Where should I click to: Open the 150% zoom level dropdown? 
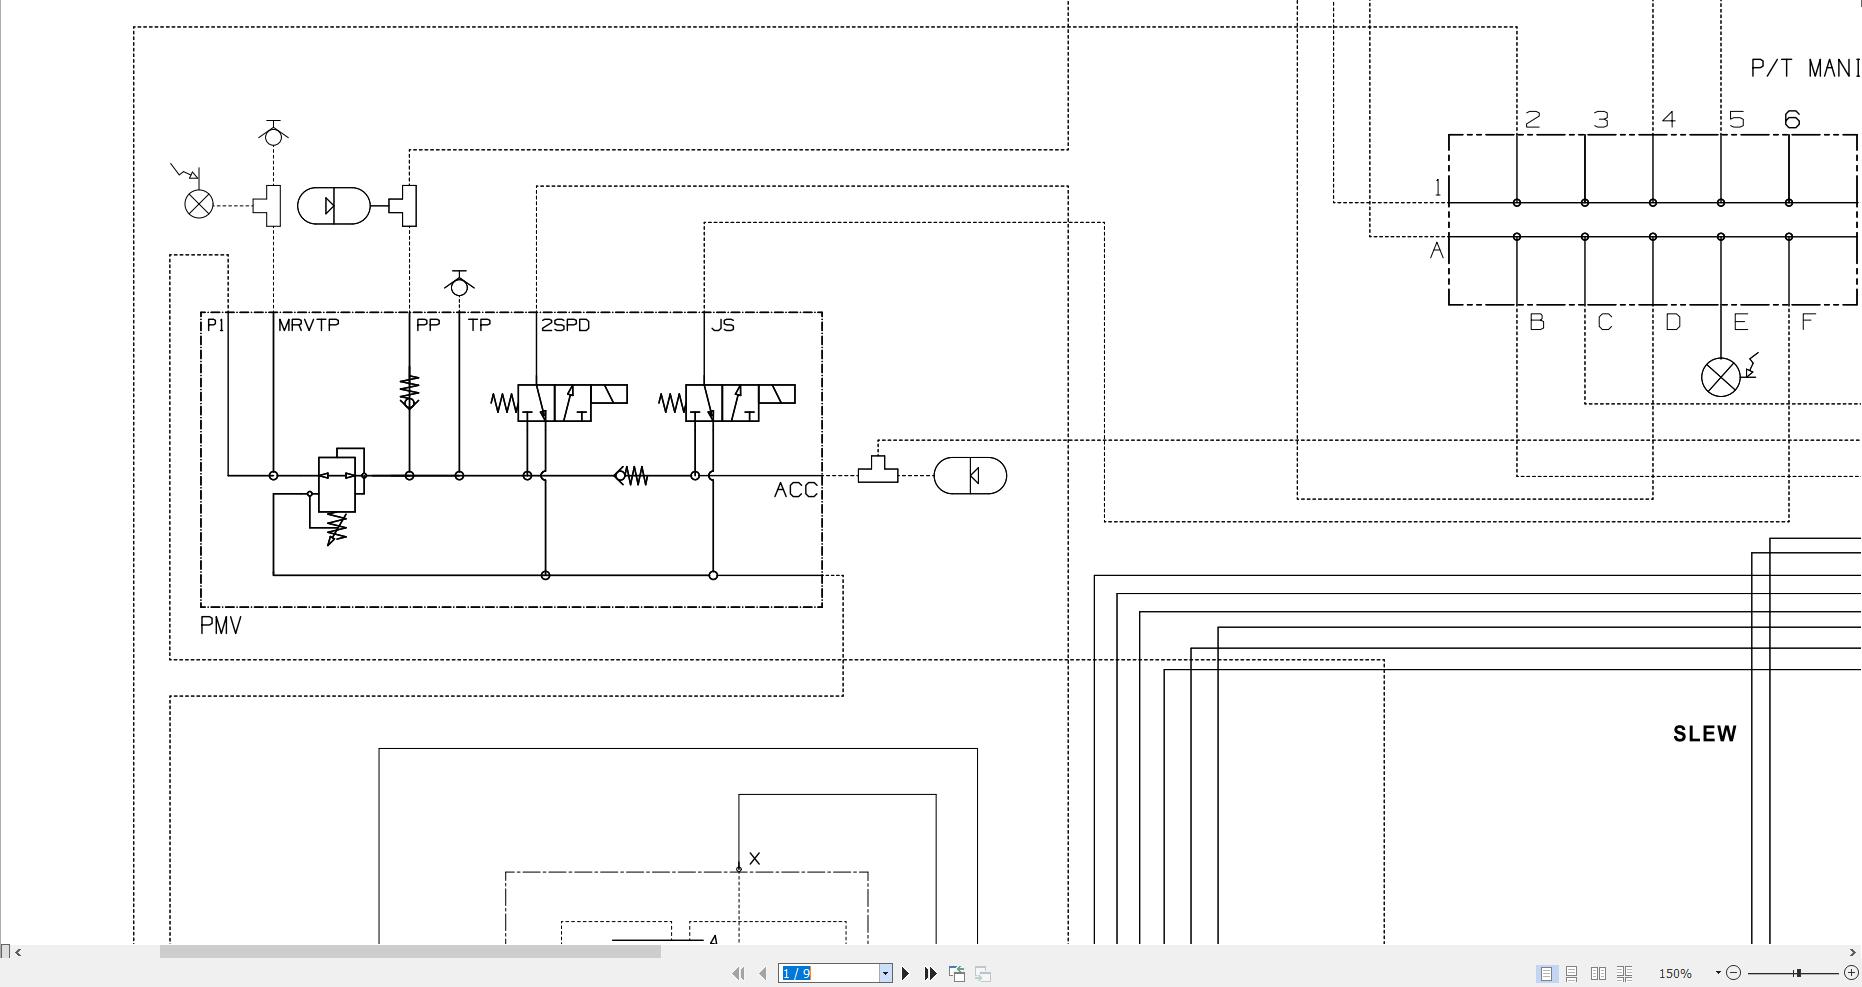click(x=1718, y=973)
